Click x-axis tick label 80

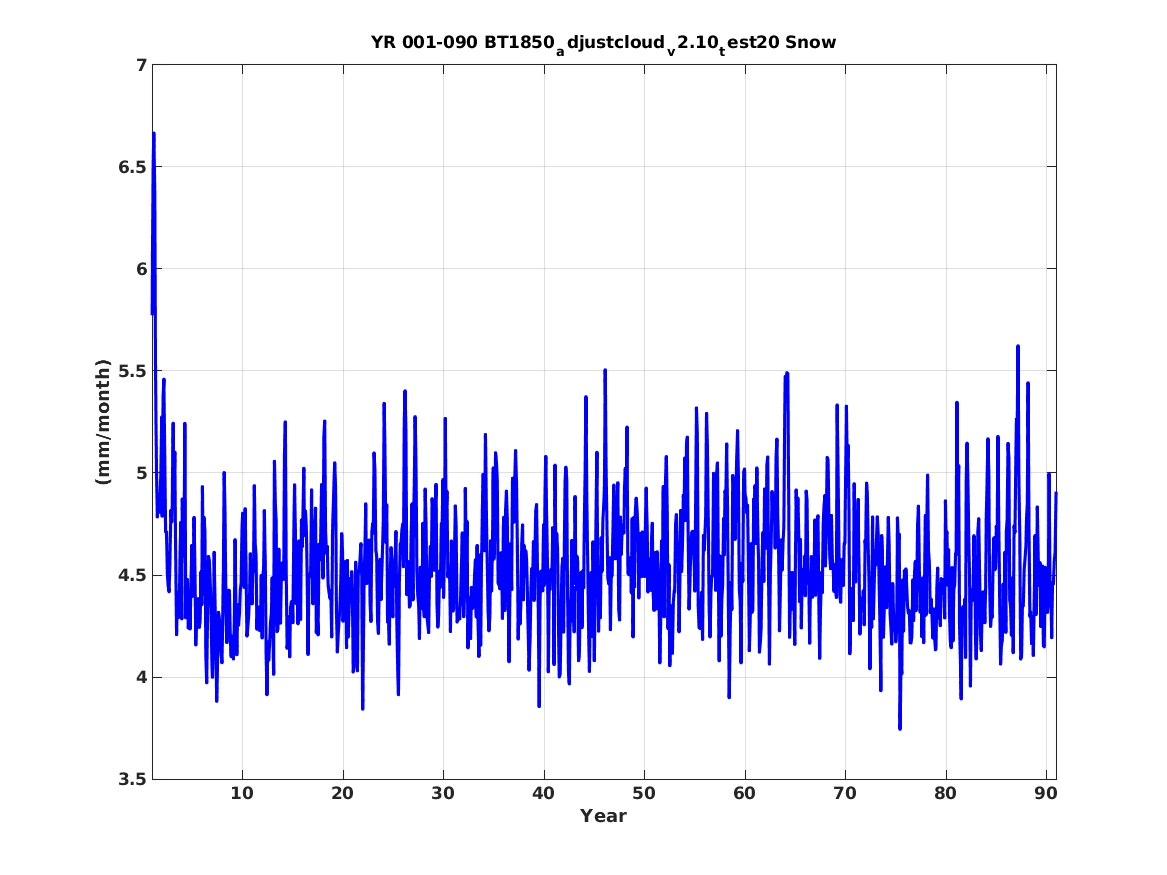945,794
